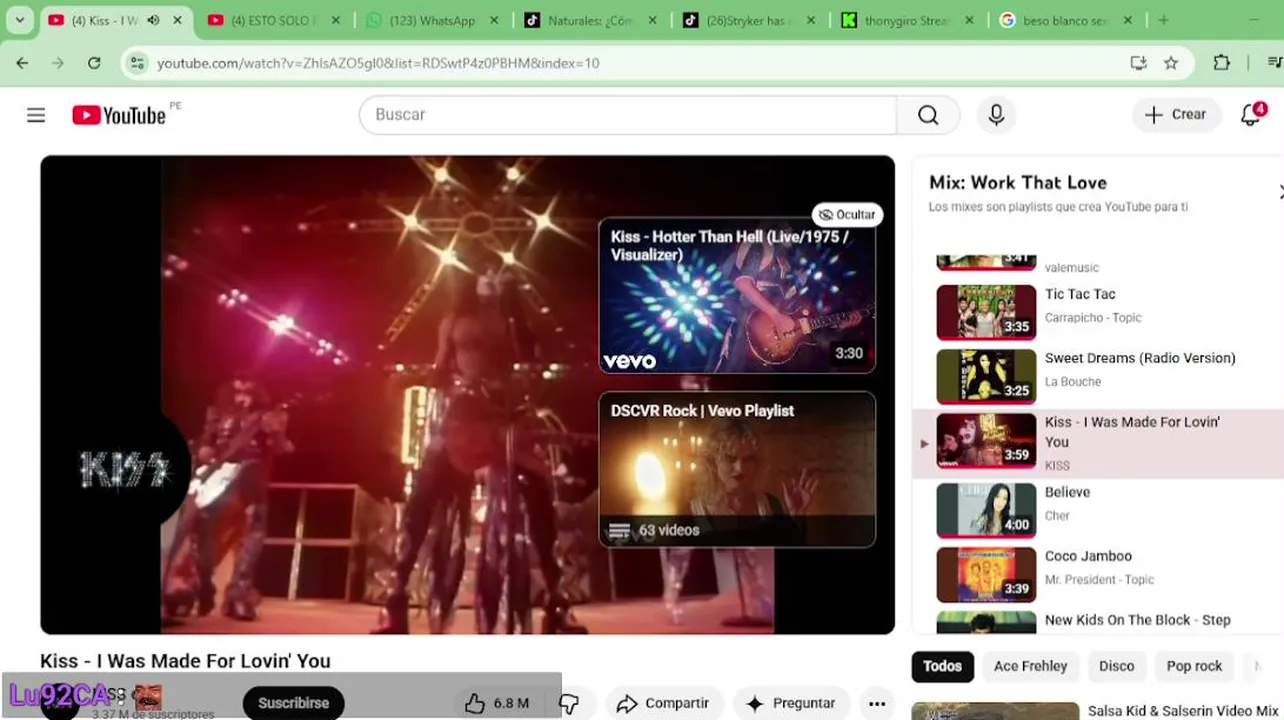Open the Believe video thumbnail

coord(986,510)
